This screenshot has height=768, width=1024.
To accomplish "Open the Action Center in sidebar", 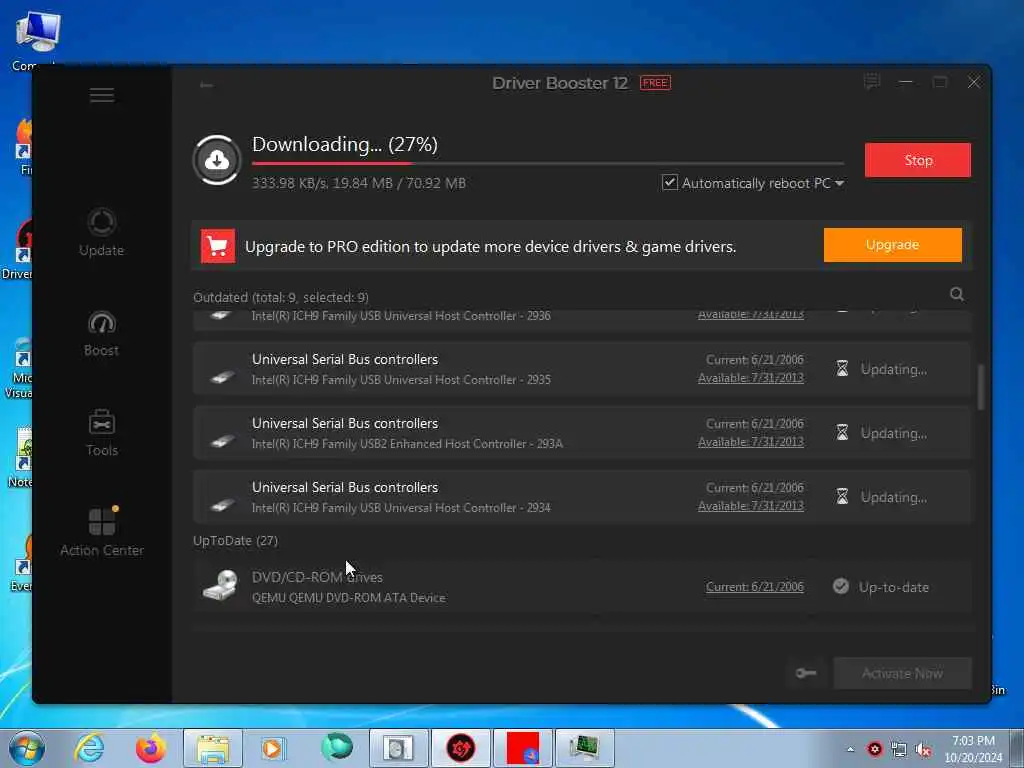I will [x=102, y=532].
